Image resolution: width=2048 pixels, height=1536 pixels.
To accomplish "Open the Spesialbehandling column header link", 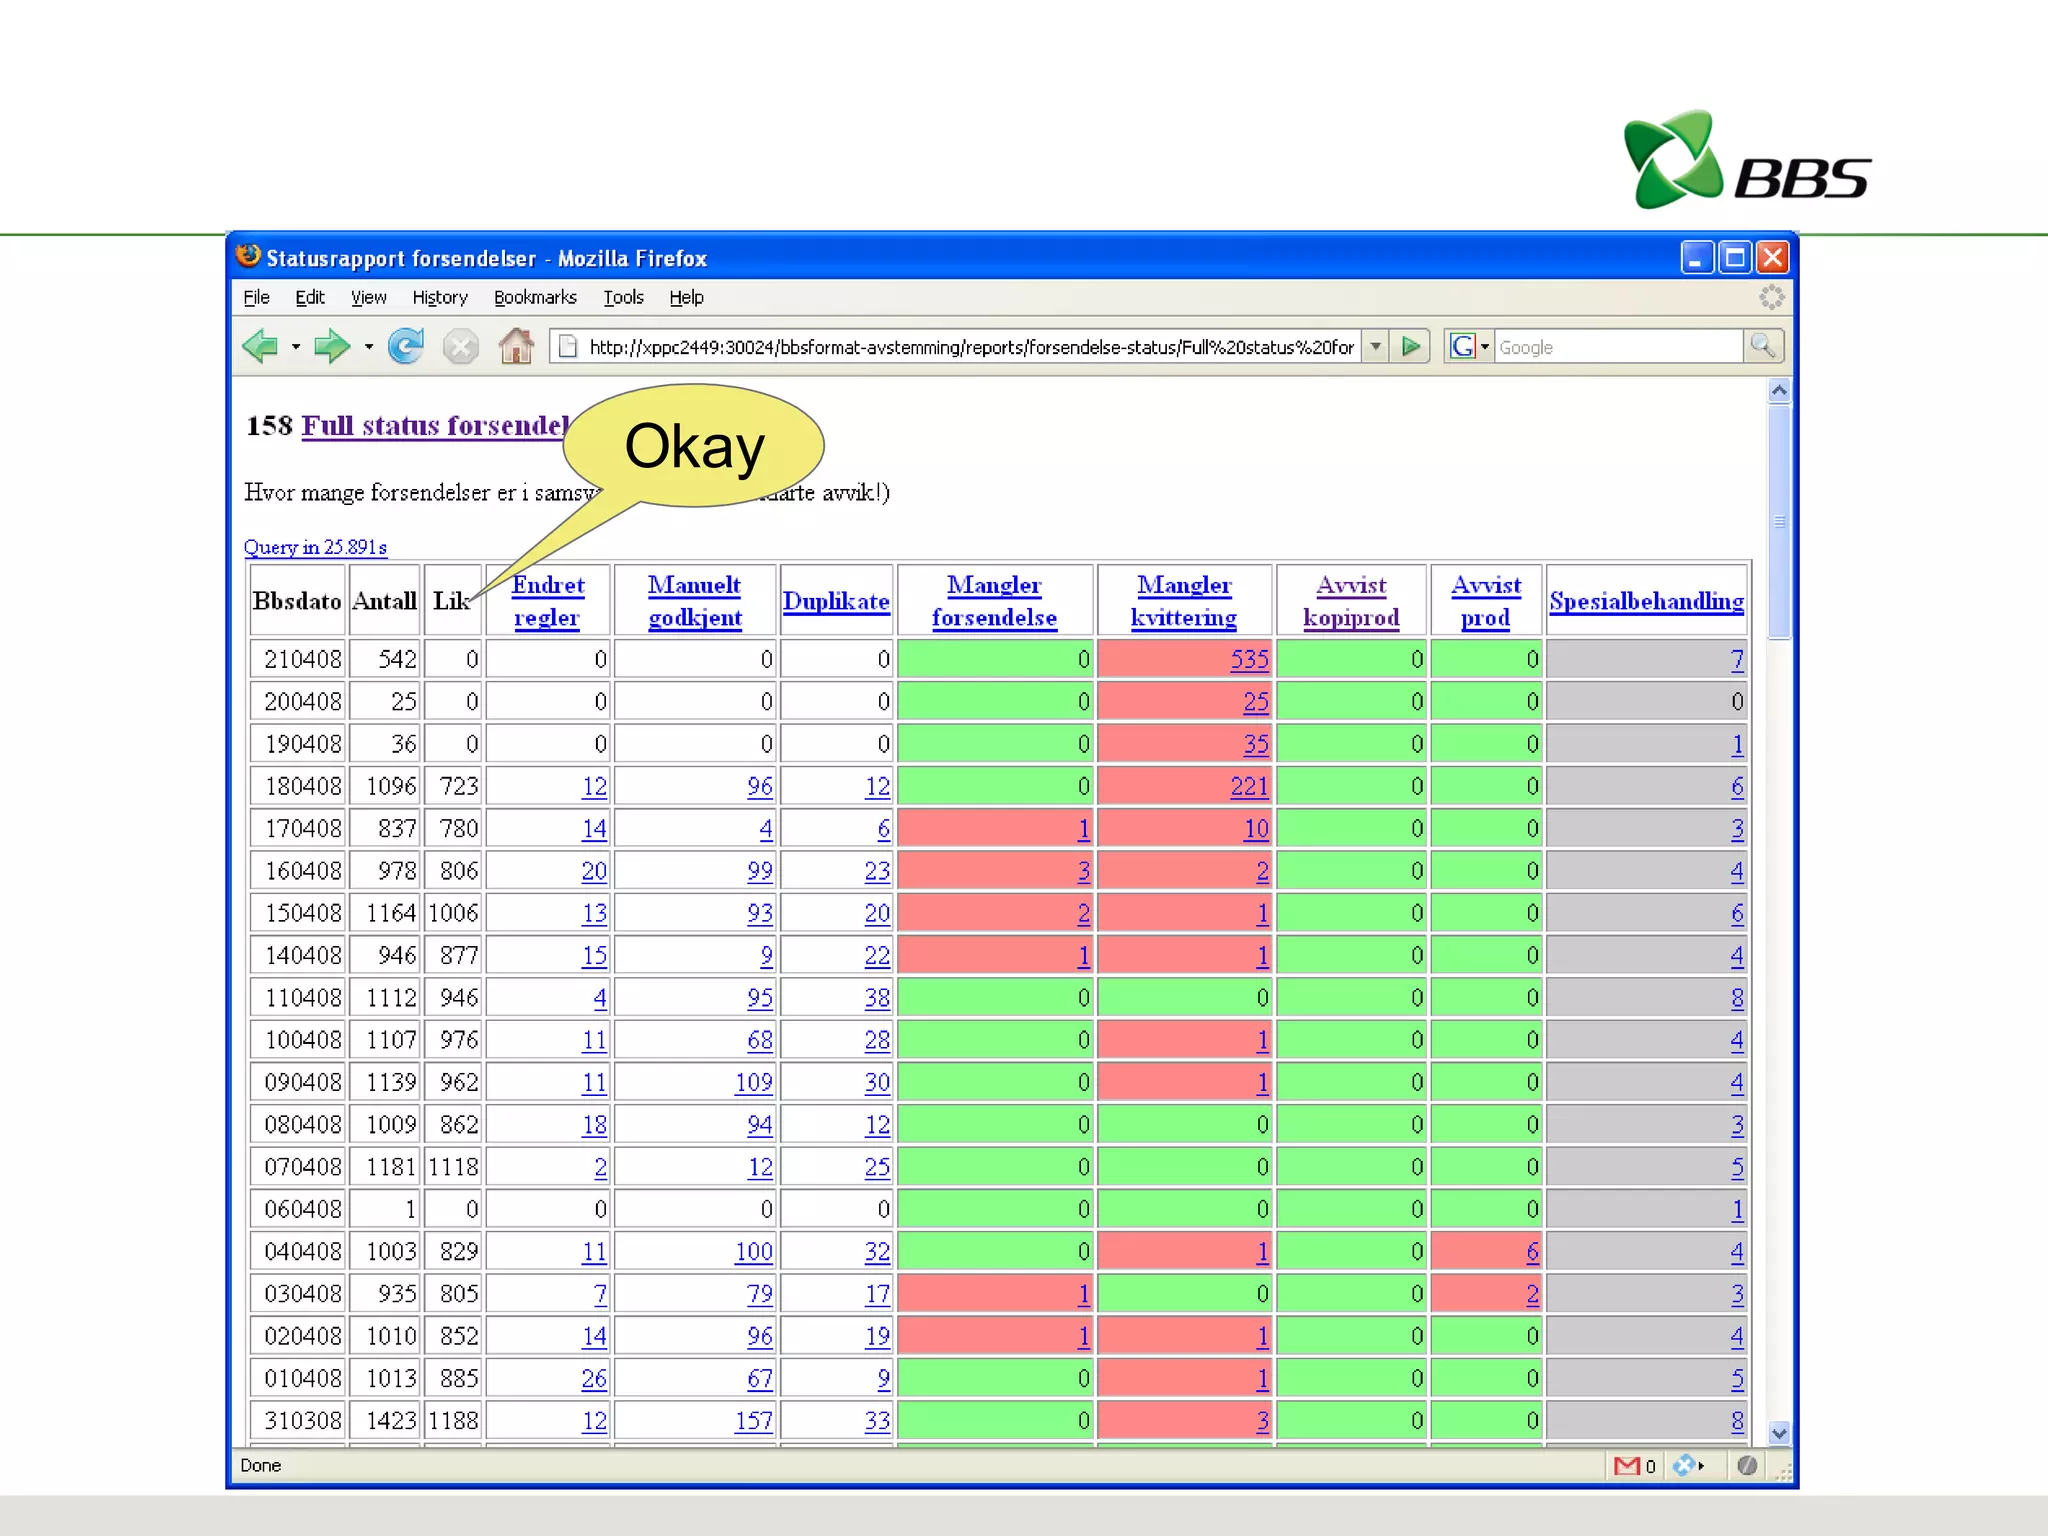I will coord(1646,601).
